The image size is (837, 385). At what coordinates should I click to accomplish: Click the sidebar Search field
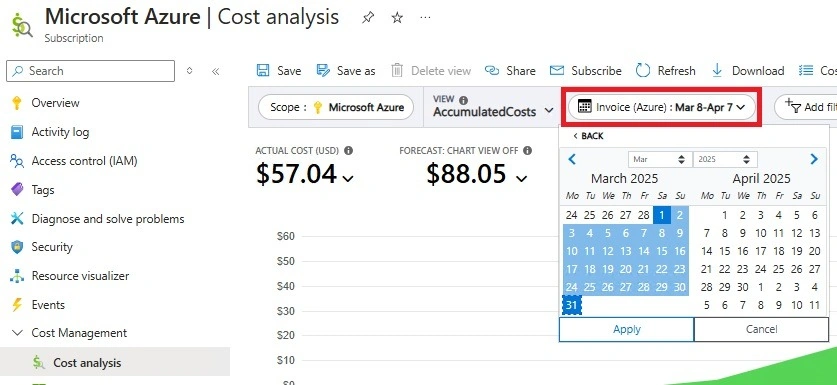pos(90,71)
